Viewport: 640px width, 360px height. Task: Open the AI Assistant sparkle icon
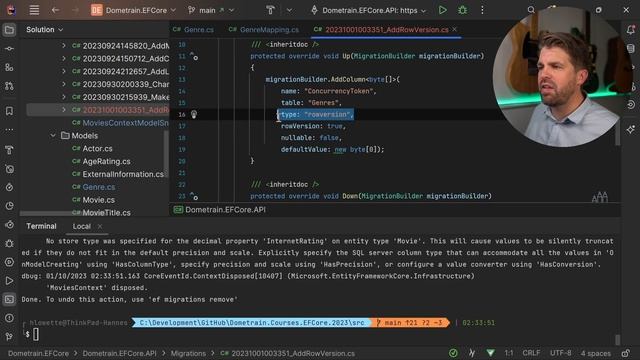[x=631, y=130]
